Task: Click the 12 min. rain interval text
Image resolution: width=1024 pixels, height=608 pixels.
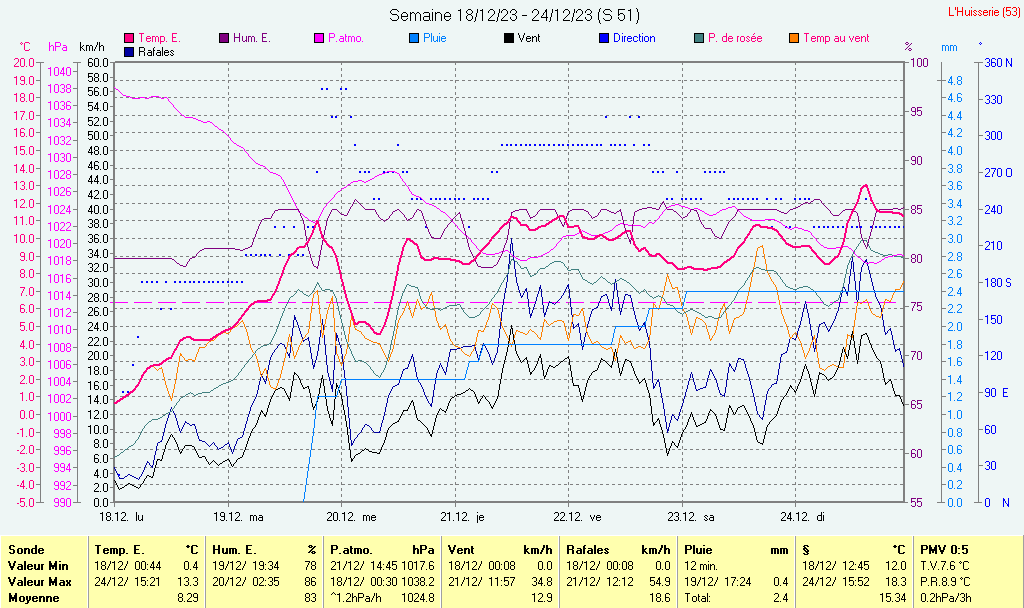Action: tap(701, 566)
